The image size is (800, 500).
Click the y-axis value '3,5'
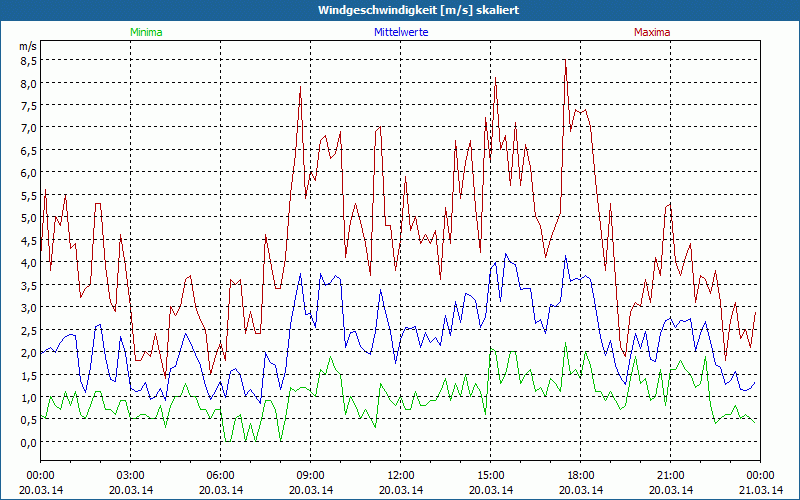coord(29,285)
